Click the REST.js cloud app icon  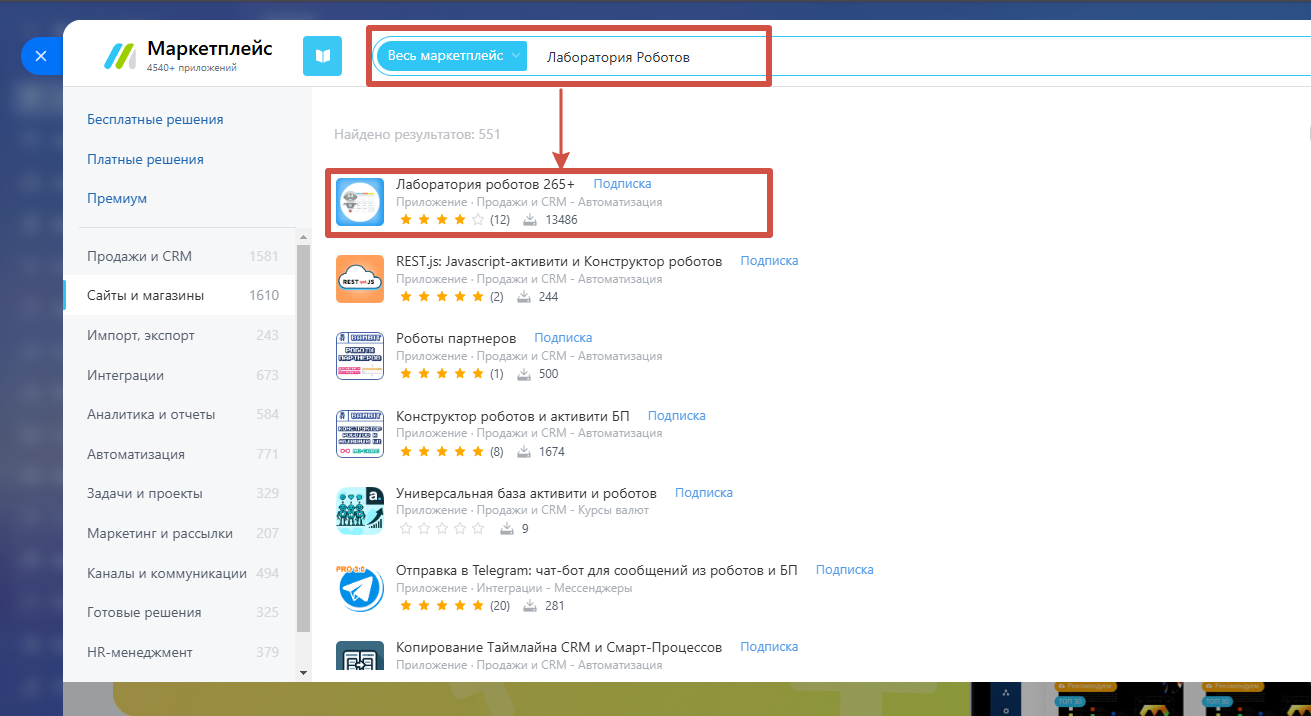[x=360, y=279]
